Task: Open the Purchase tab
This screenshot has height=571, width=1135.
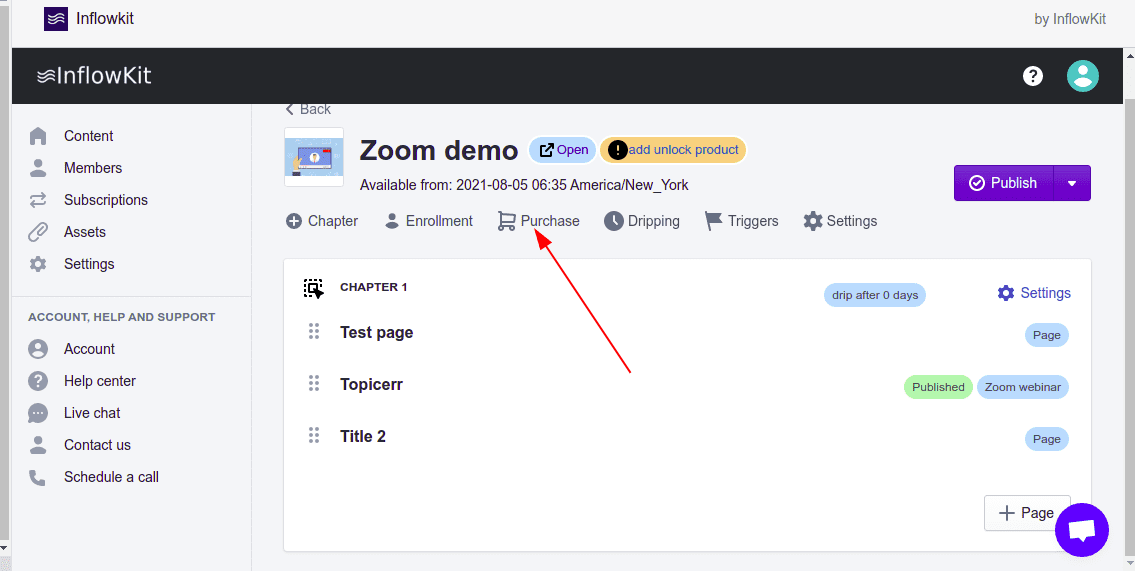Action: click(539, 221)
